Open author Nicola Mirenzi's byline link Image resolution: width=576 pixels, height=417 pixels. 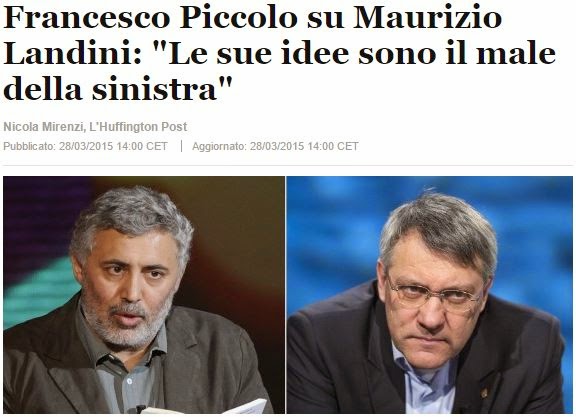43,127
